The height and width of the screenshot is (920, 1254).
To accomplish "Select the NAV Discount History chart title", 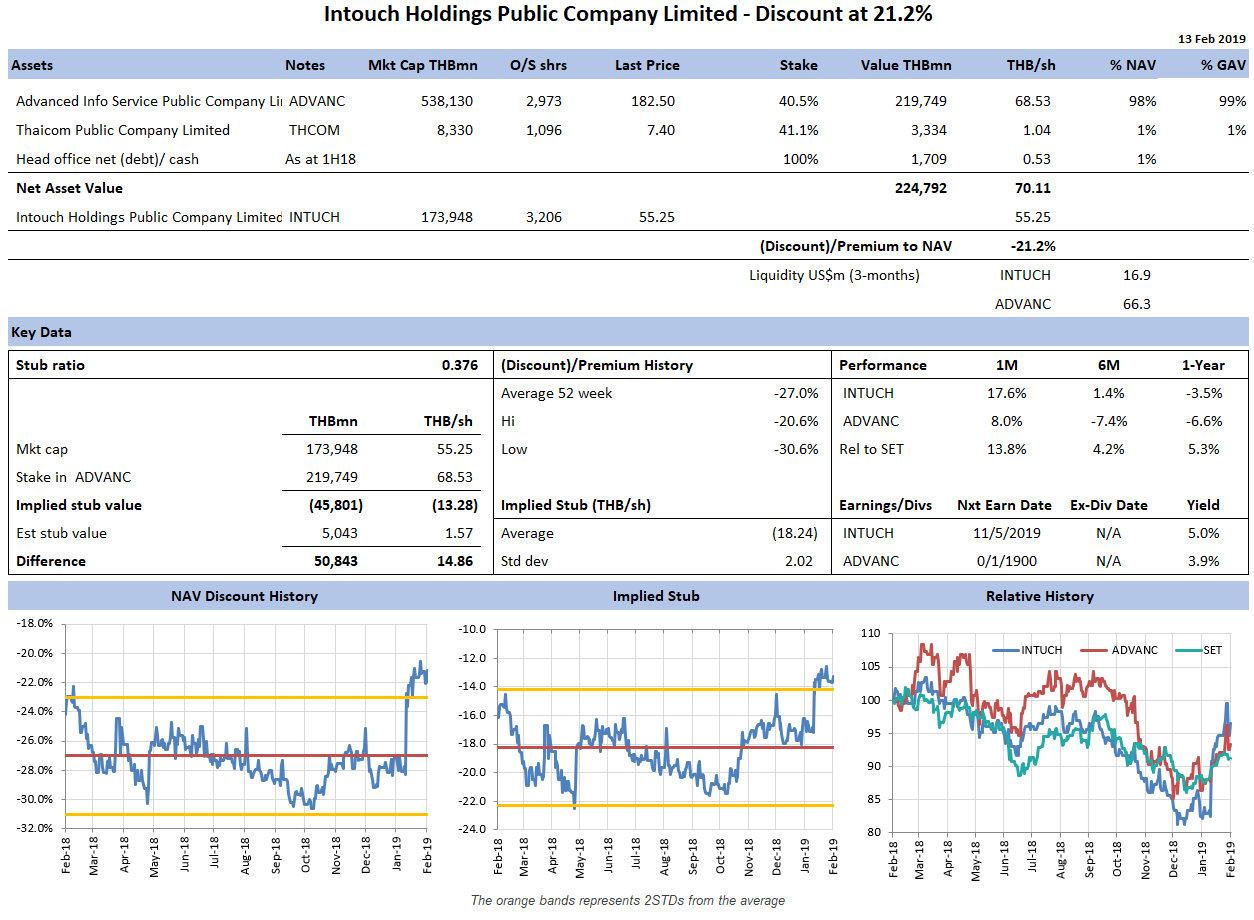I will 246,596.
